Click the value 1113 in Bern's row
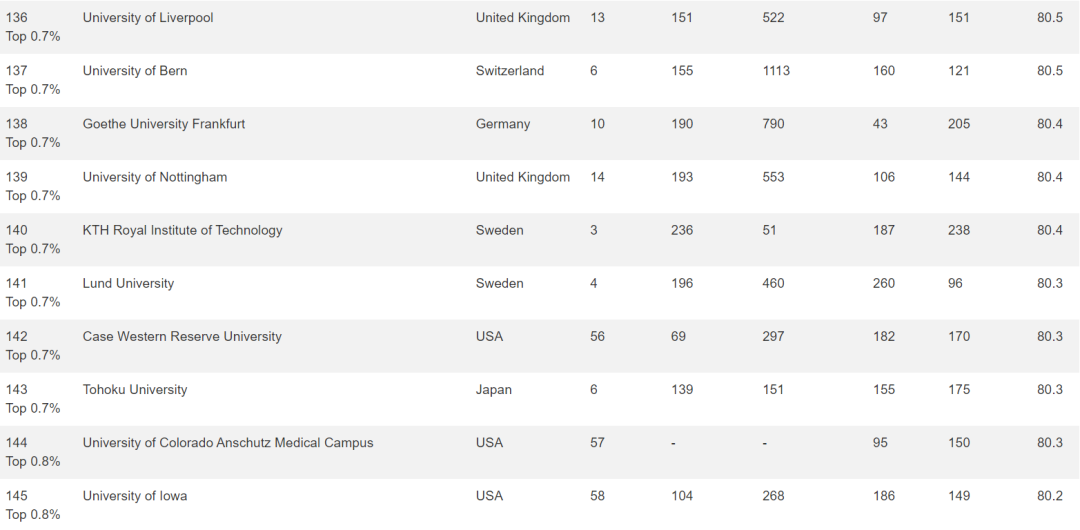1080x530 pixels. (x=776, y=71)
